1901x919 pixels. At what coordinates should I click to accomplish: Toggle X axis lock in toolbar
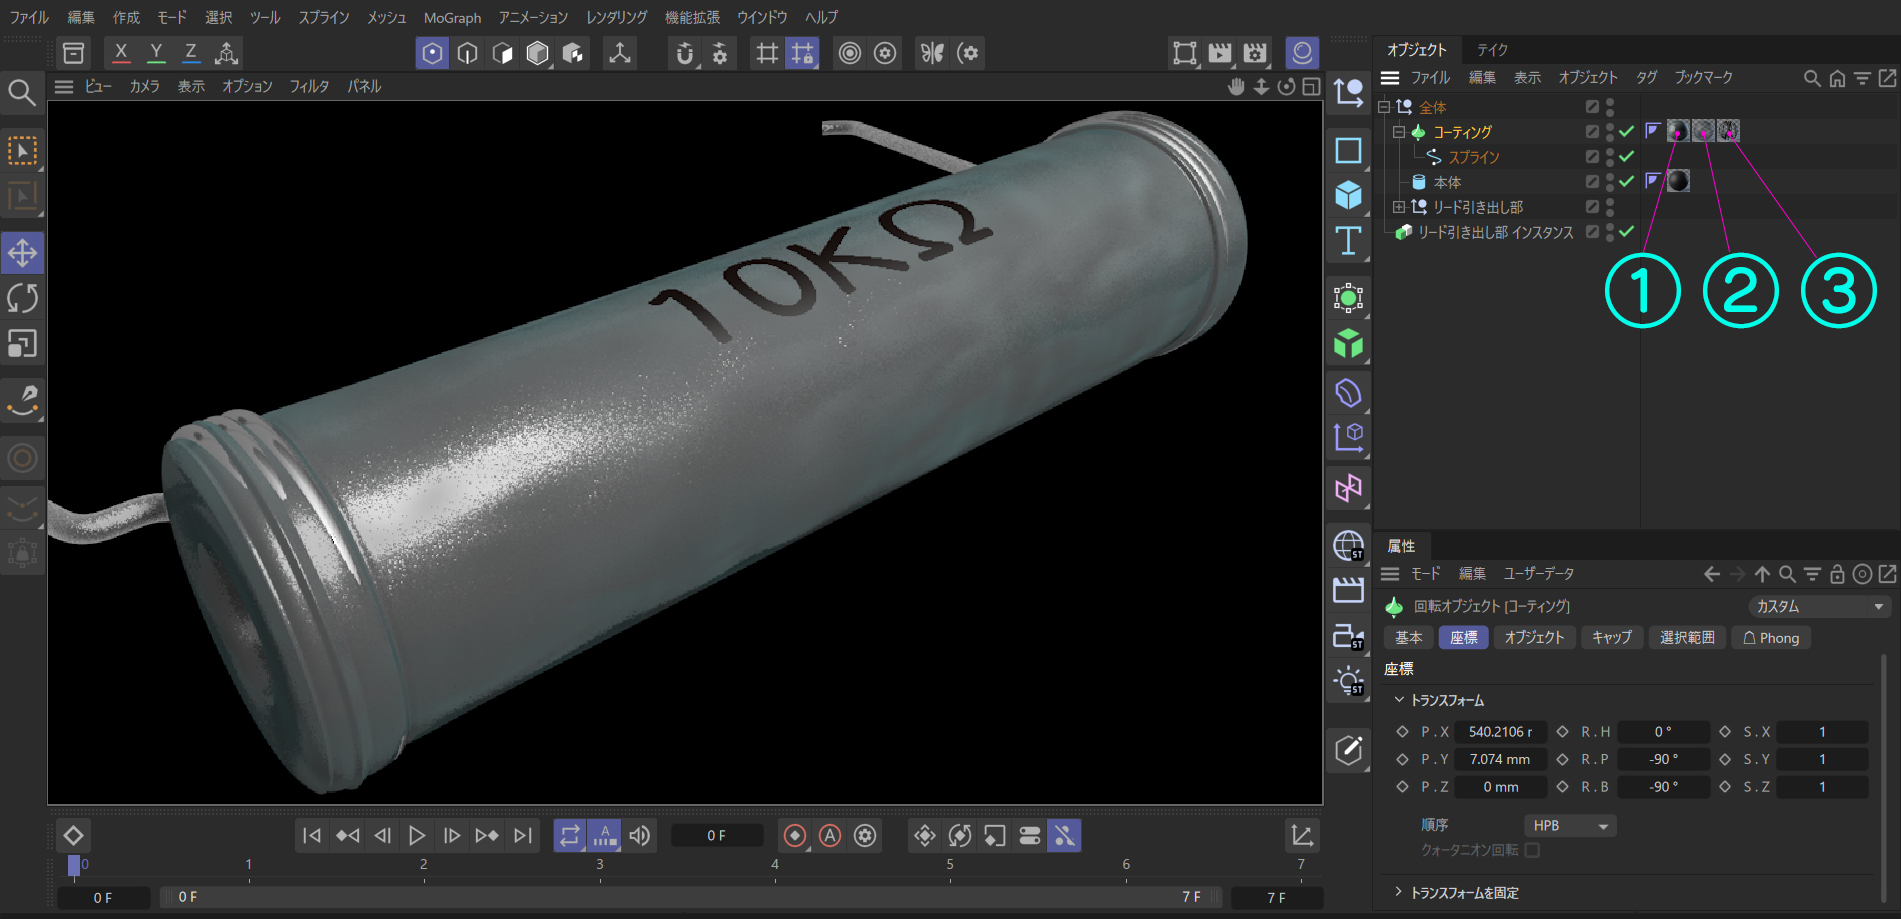(x=121, y=53)
